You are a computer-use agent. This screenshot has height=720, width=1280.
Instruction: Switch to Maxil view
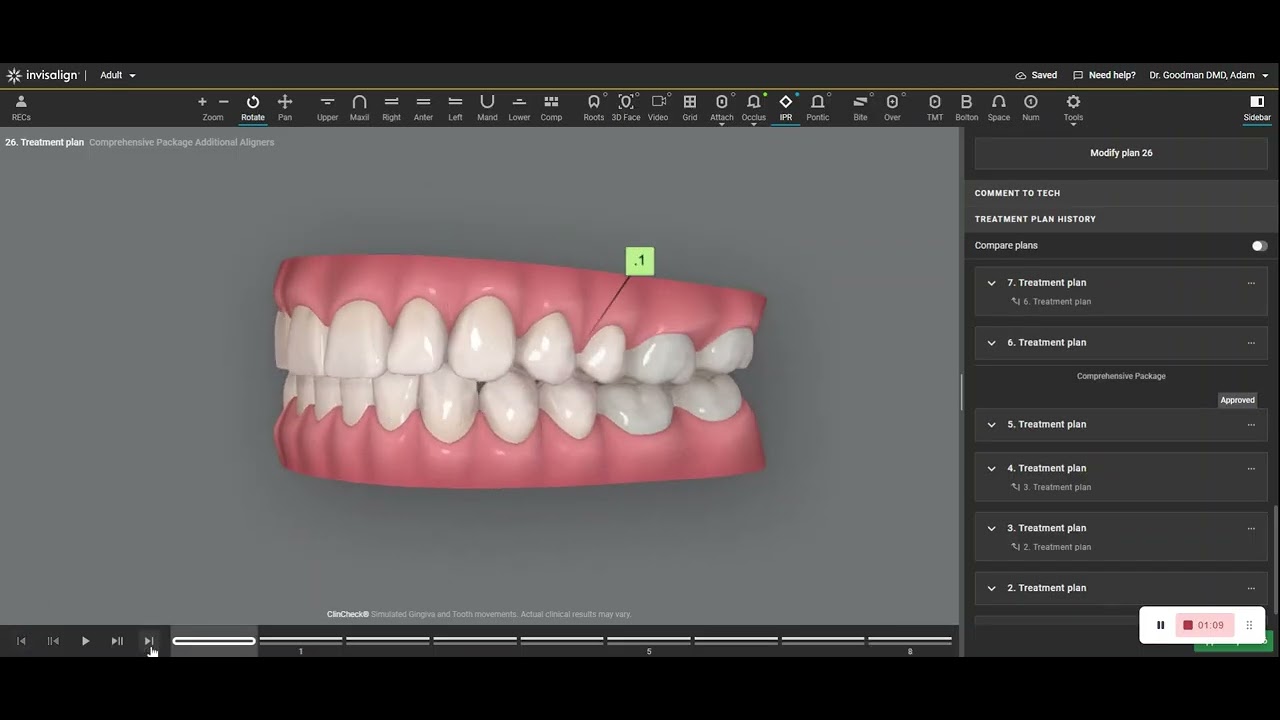(359, 108)
